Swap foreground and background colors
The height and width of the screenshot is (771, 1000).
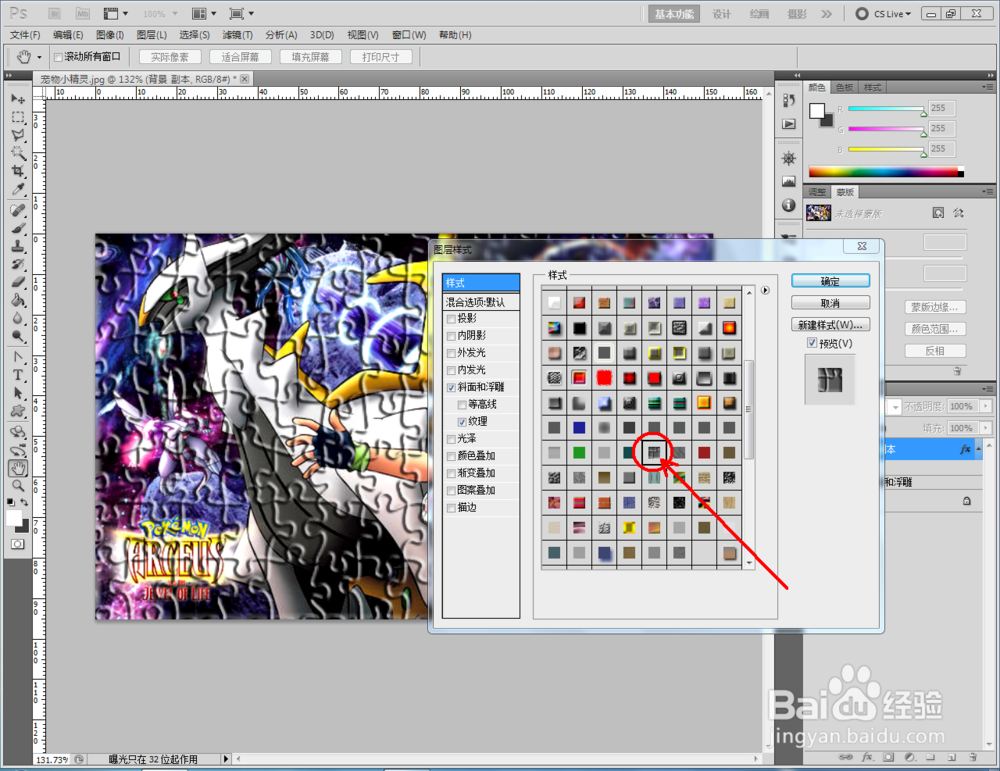24,503
